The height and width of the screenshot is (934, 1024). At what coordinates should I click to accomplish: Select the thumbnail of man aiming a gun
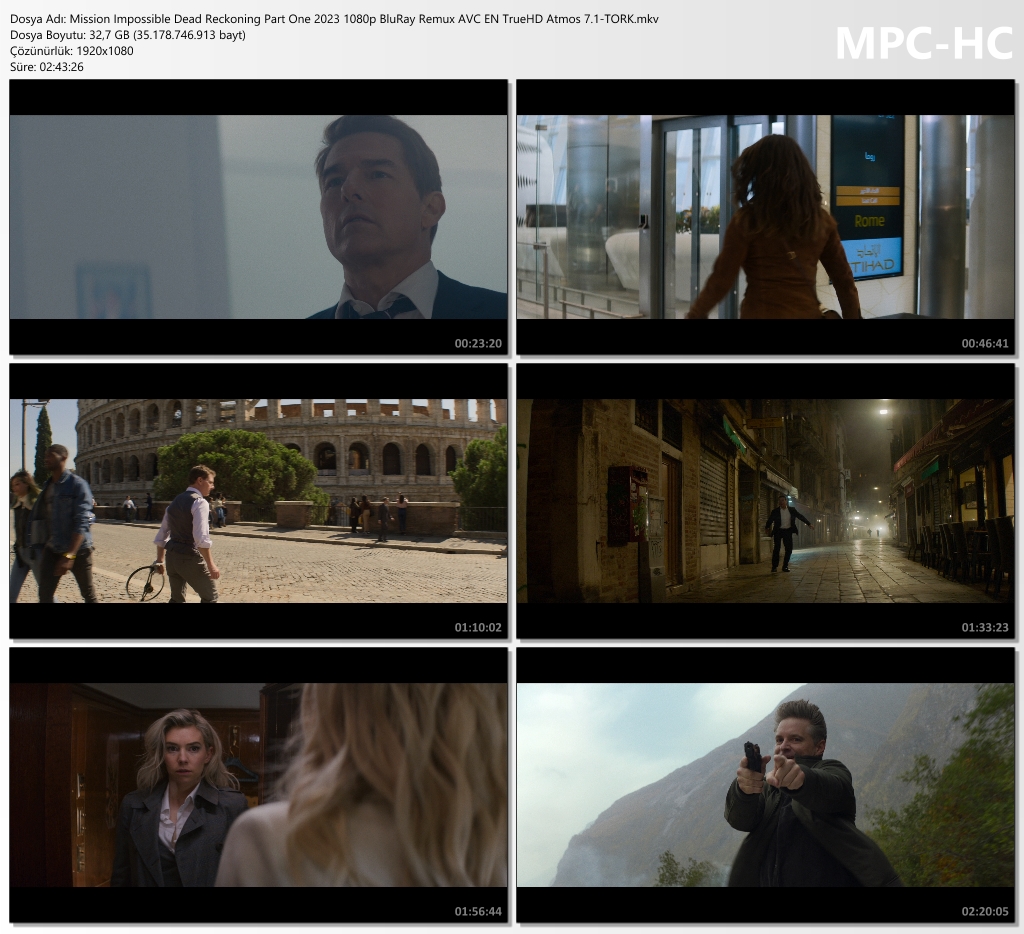point(765,785)
